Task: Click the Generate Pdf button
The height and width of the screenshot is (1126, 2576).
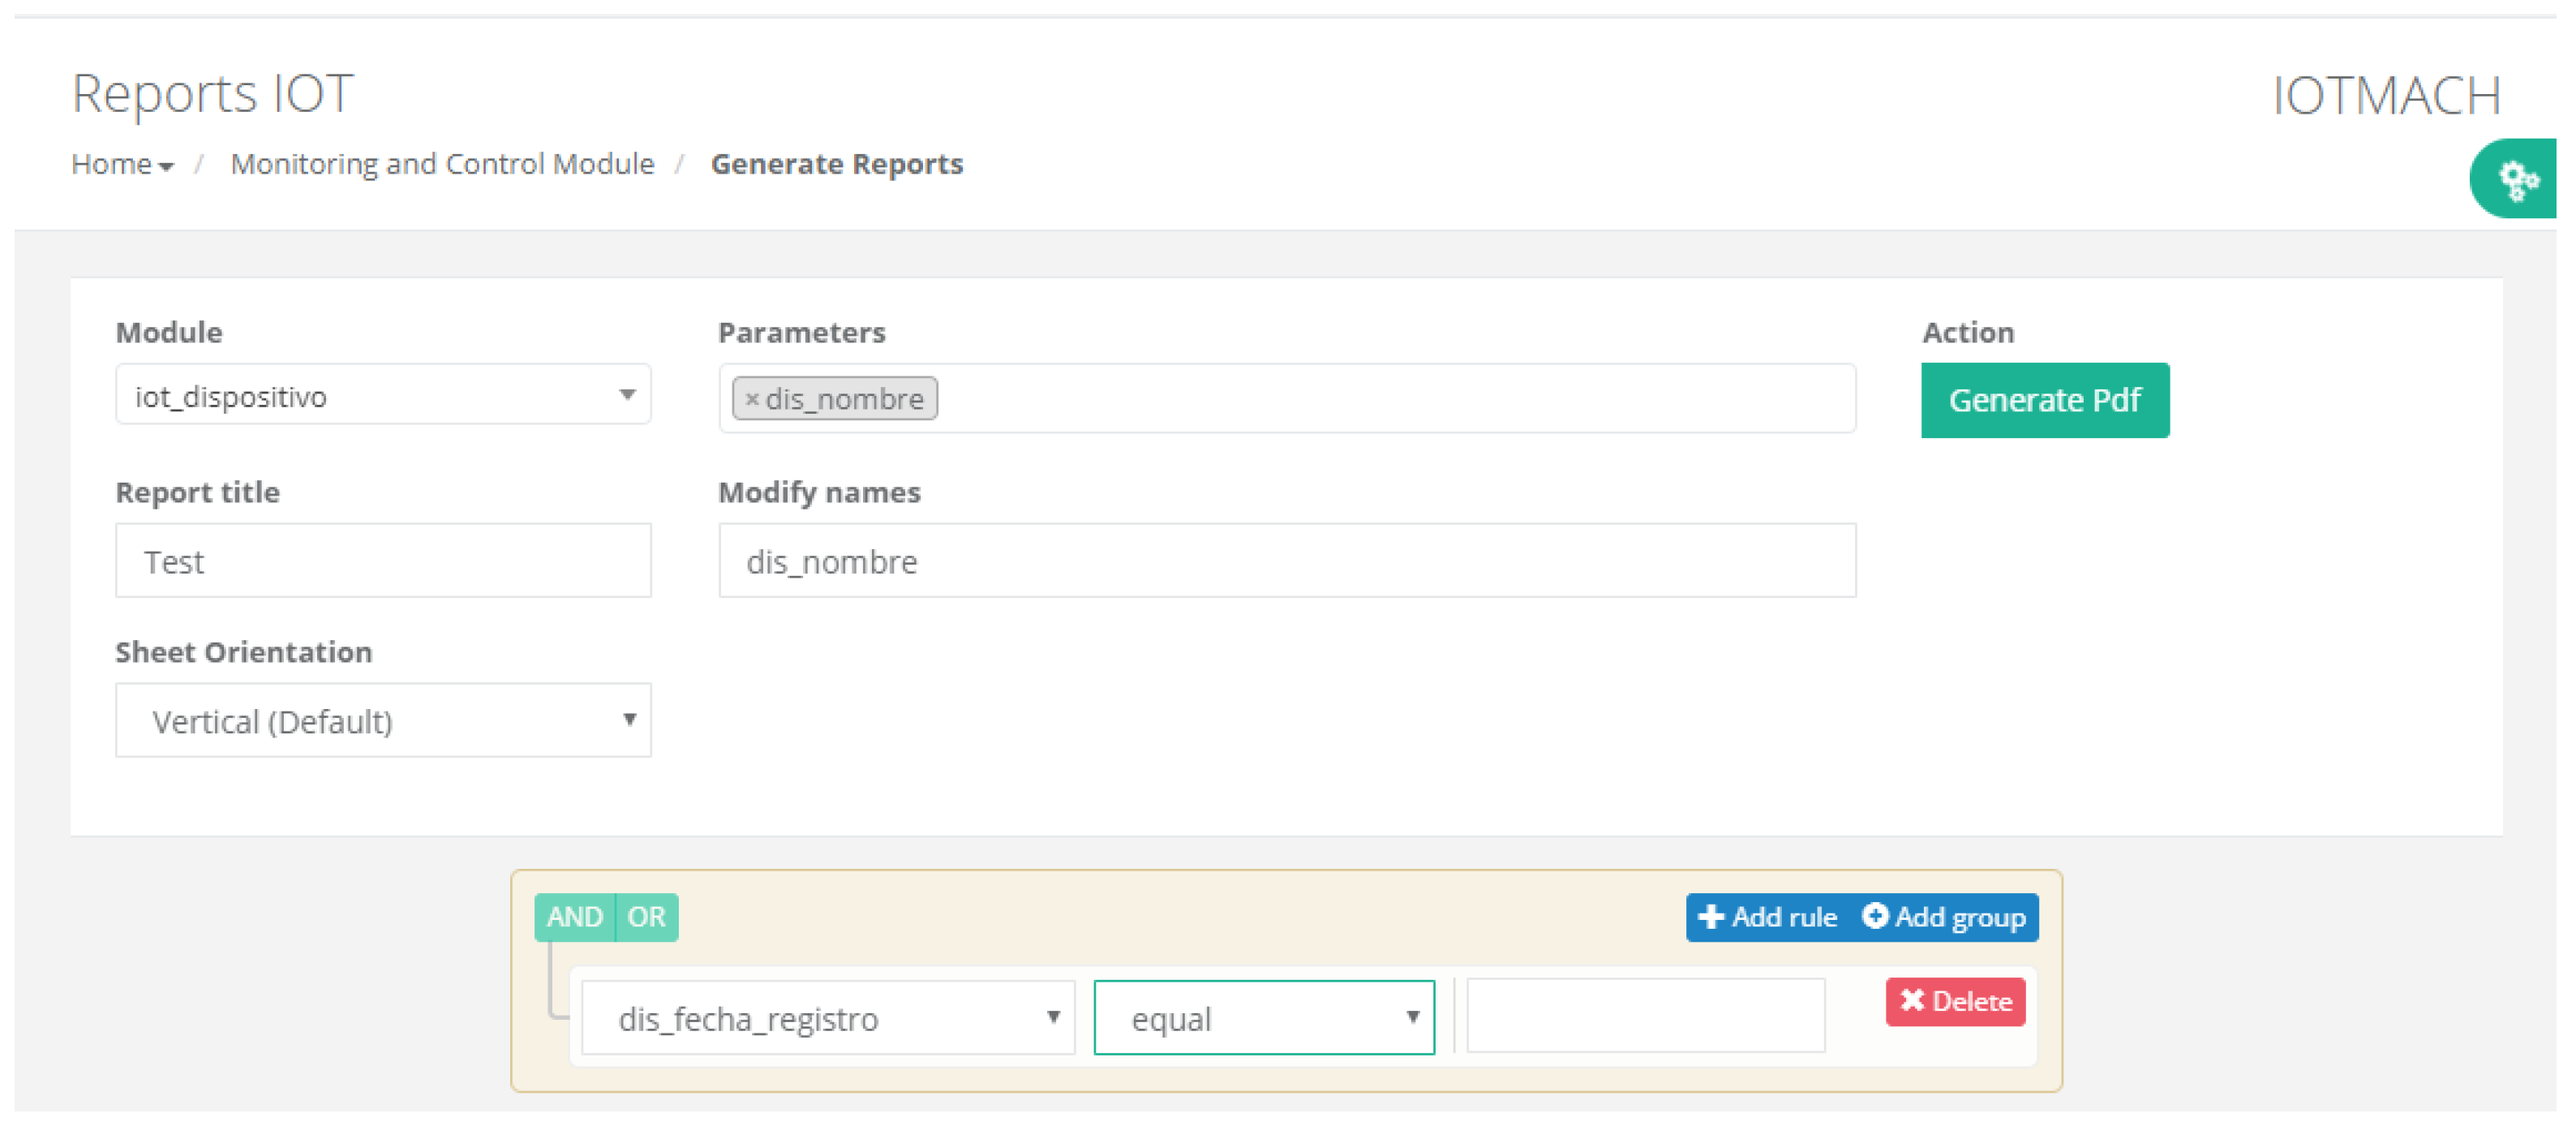Action: tap(2045, 400)
